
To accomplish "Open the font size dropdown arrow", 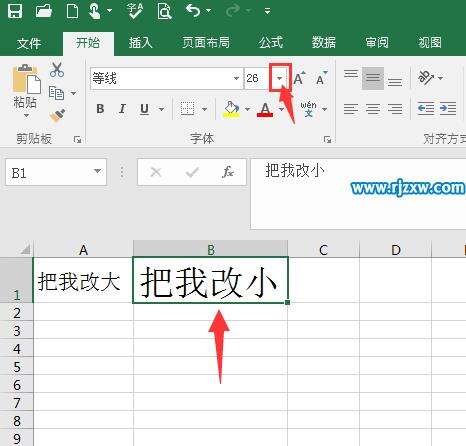I will (280, 78).
